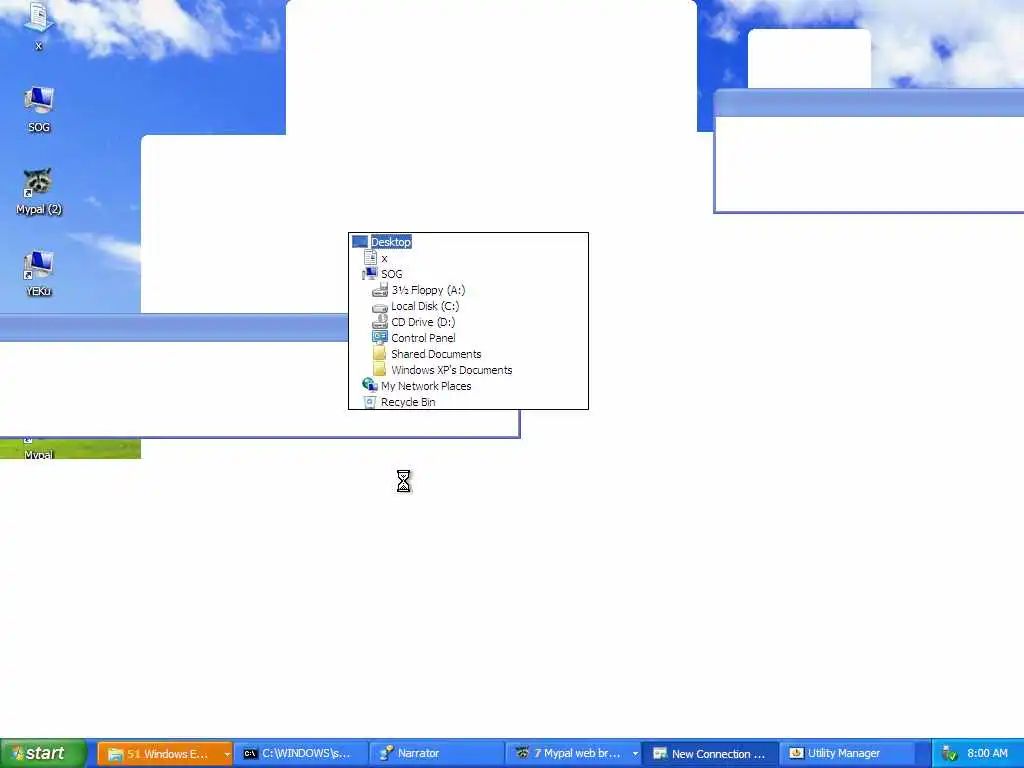The height and width of the screenshot is (768, 1024).
Task: Choose Control Panel entry in tree
Action: pos(423,338)
